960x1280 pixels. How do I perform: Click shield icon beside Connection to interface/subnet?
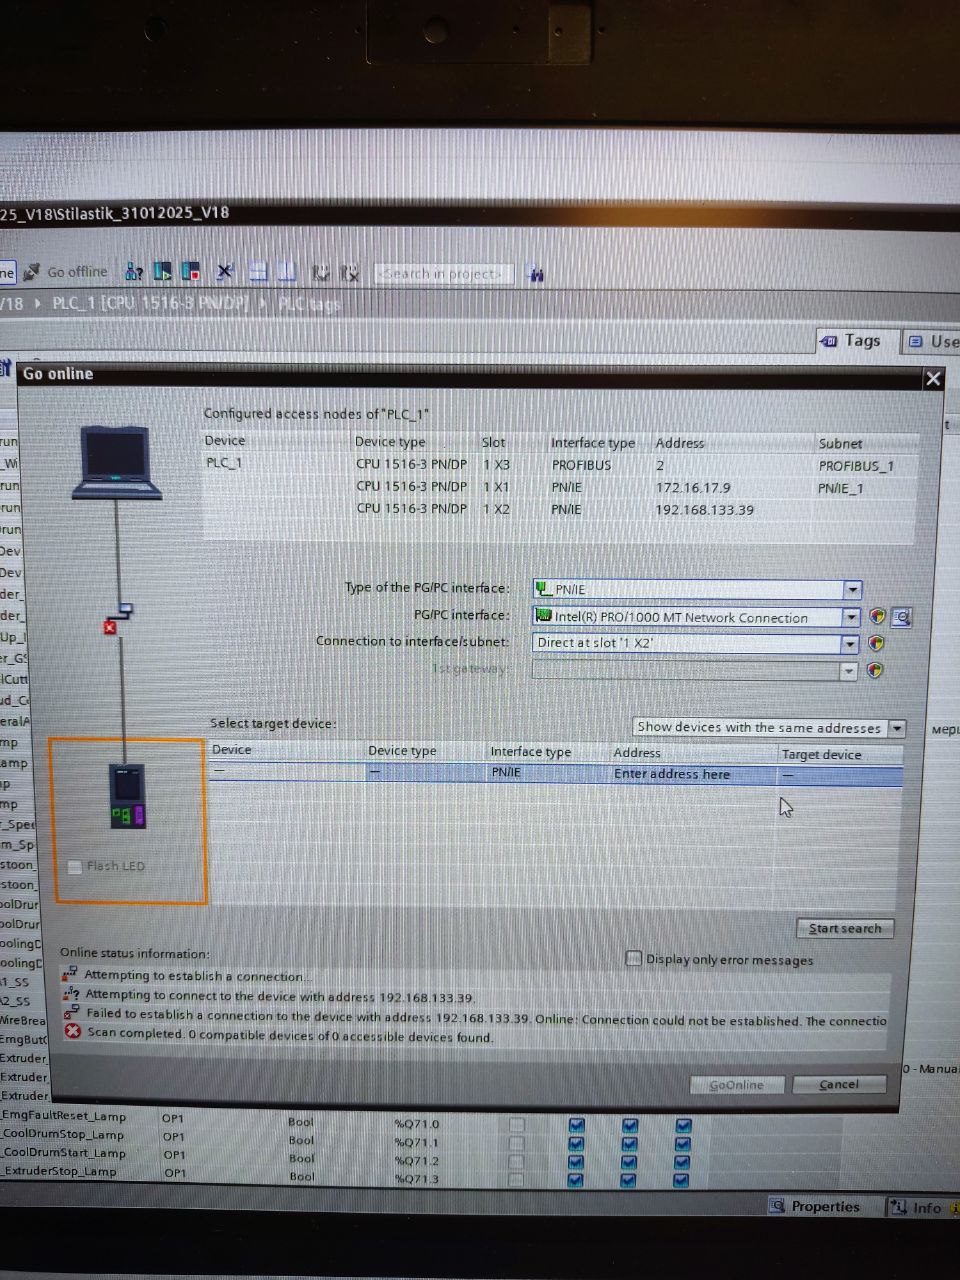(876, 643)
